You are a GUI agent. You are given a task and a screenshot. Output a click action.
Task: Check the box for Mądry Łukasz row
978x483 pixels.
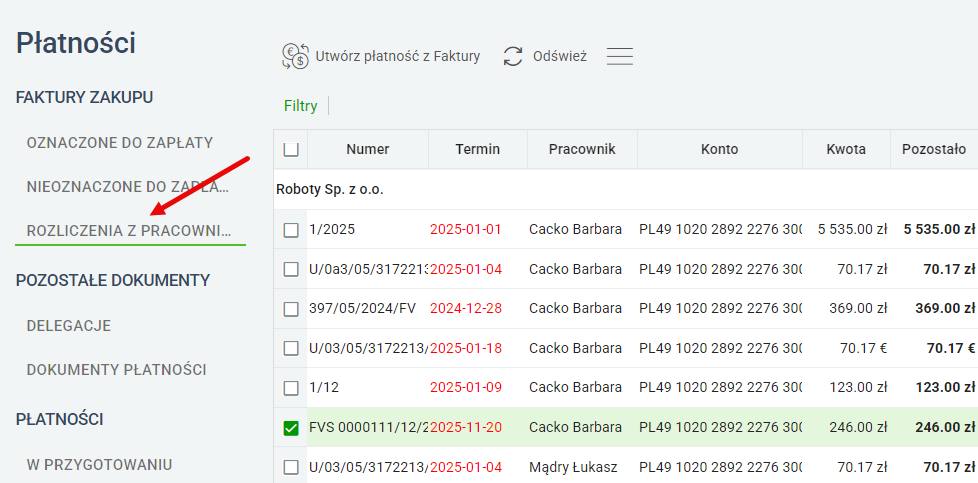(291, 467)
